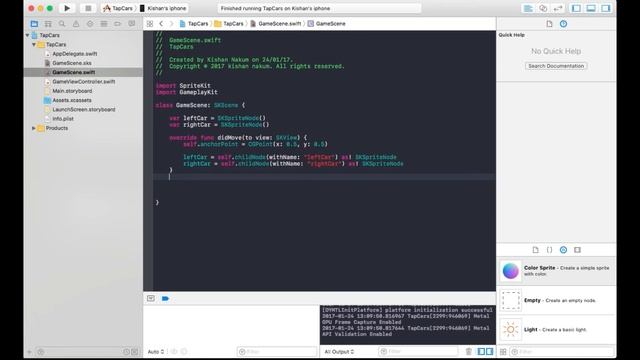Image resolution: width=640 pixels, height=360 pixels.
Task: Collapse the TapCars group folder
Action: 34,44
